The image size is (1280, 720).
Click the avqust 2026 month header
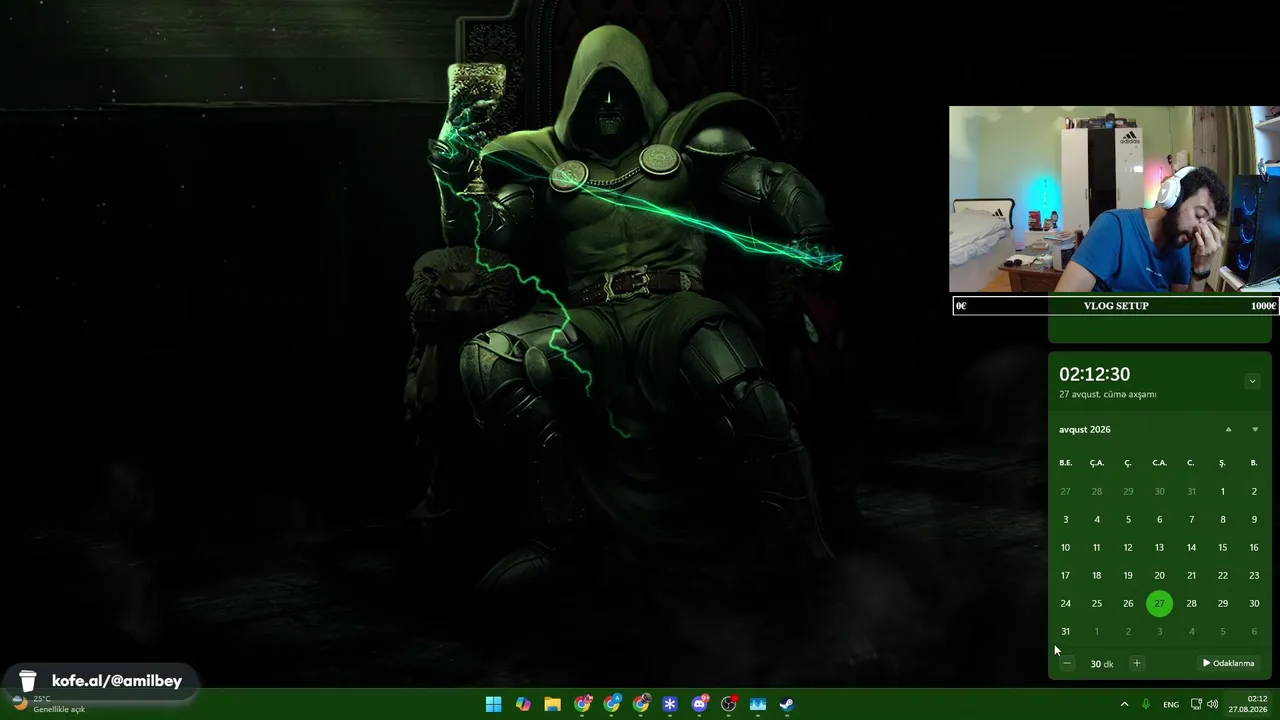pyautogui.click(x=1085, y=430)
